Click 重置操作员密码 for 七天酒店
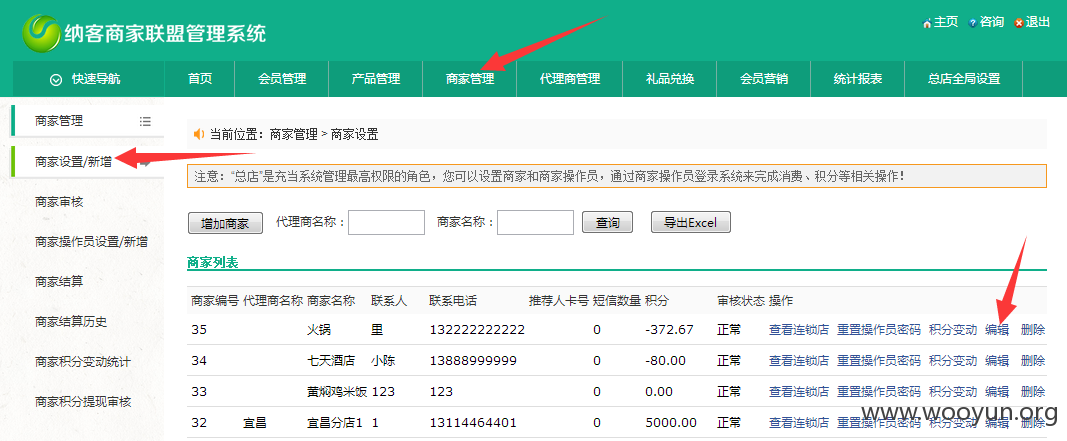 coord(879,361)
